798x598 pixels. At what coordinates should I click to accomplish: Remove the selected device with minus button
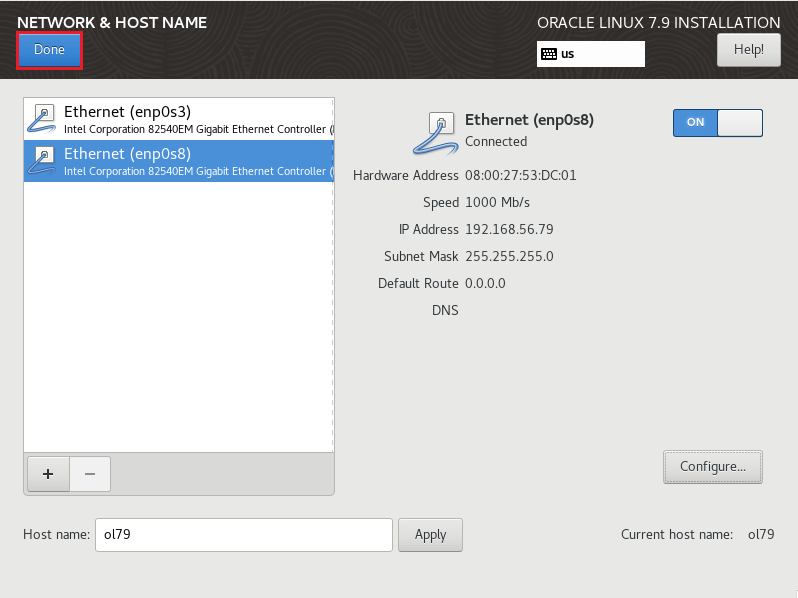90,474
